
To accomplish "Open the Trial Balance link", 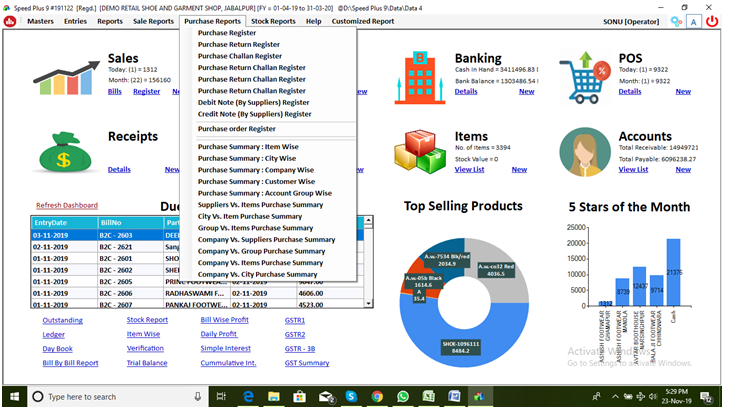I will (146, 363).
